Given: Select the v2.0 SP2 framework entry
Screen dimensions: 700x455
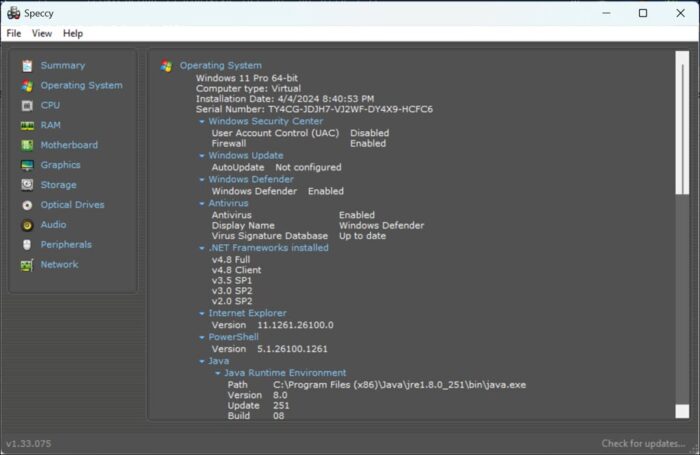Looking at the screenshot, I should point(232,301).
